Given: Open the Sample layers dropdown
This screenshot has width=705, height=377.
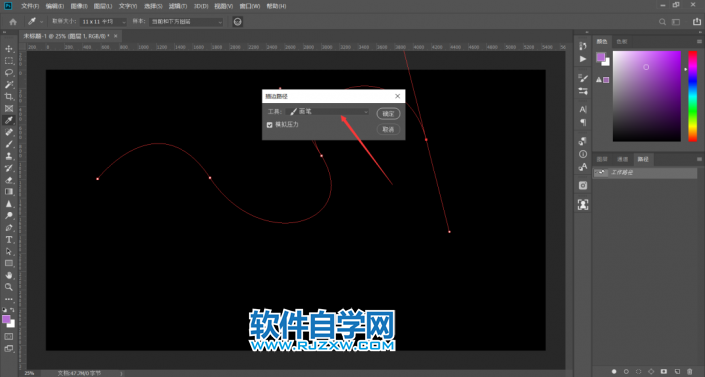Looking at the screenshot, I should pos(186,22).
